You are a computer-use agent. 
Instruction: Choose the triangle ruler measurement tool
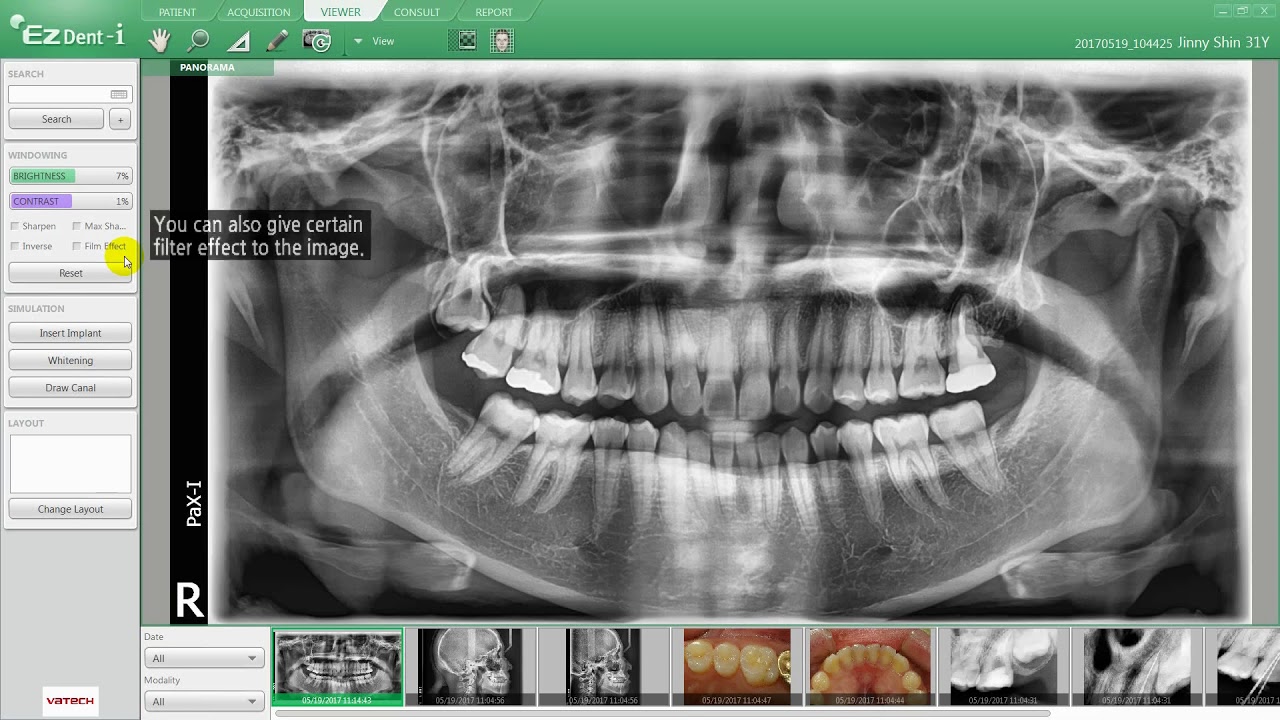[x=238, y=41]
